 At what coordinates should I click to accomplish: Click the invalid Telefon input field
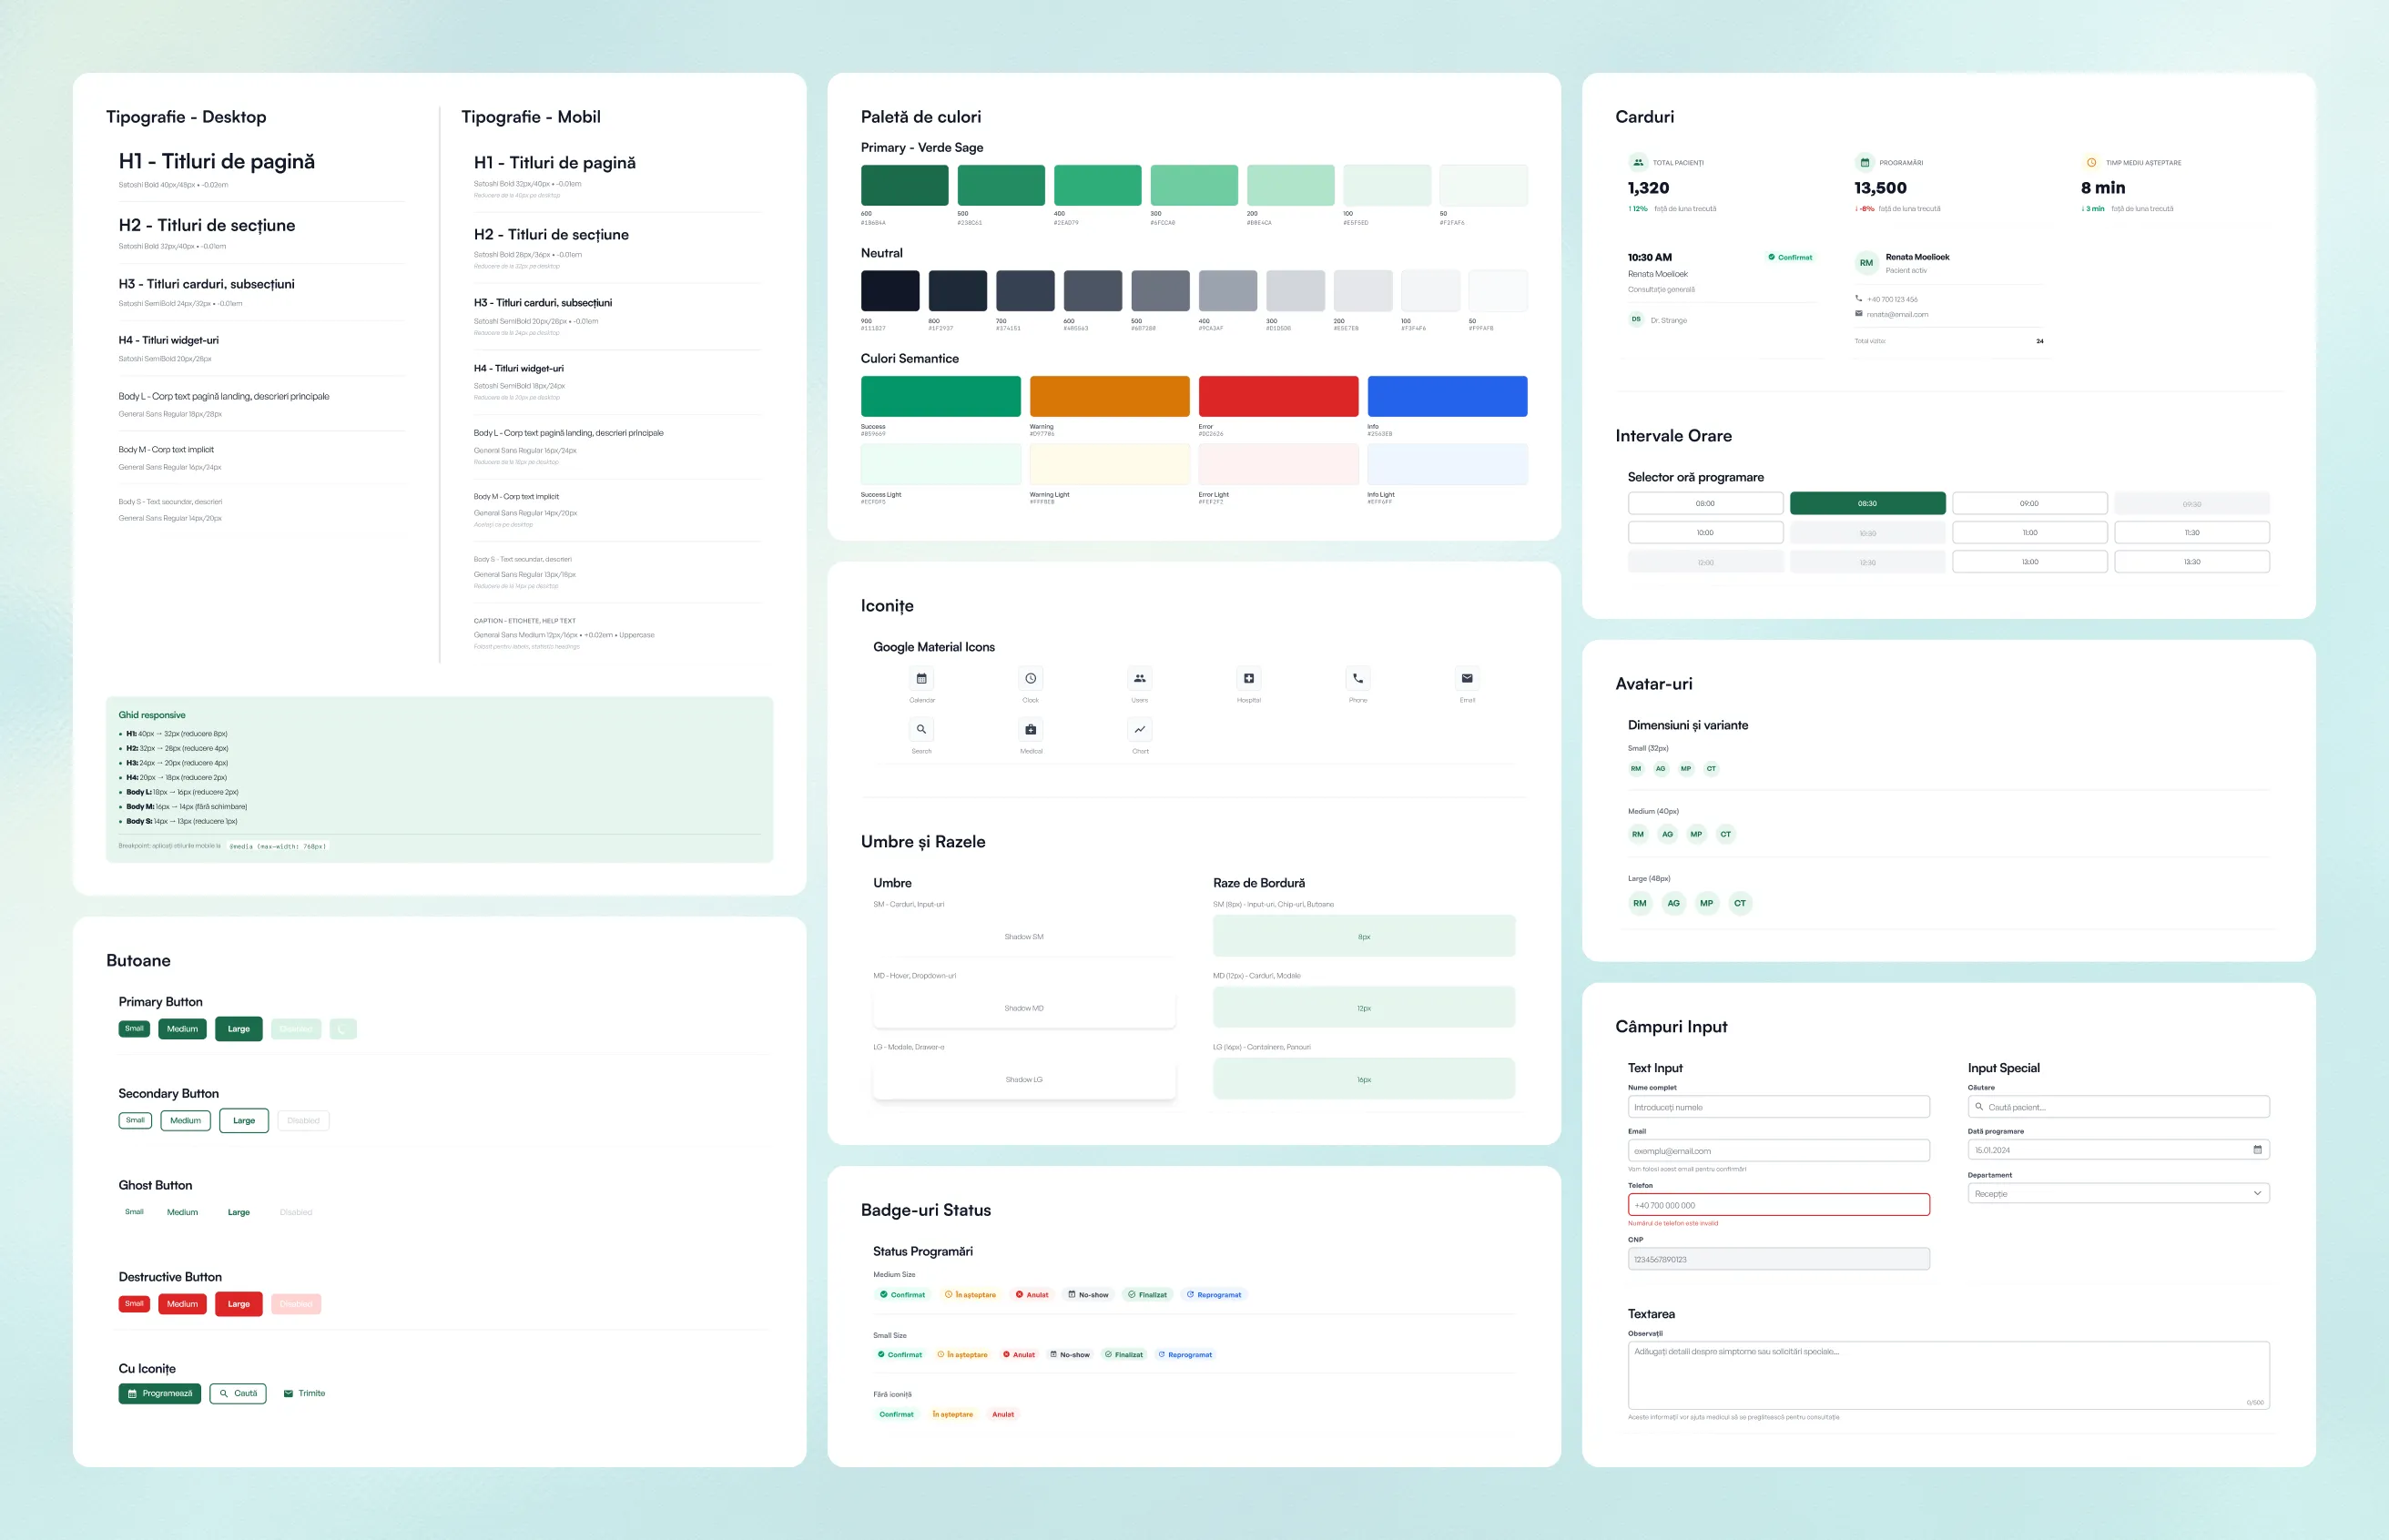click(1778, 1204)
